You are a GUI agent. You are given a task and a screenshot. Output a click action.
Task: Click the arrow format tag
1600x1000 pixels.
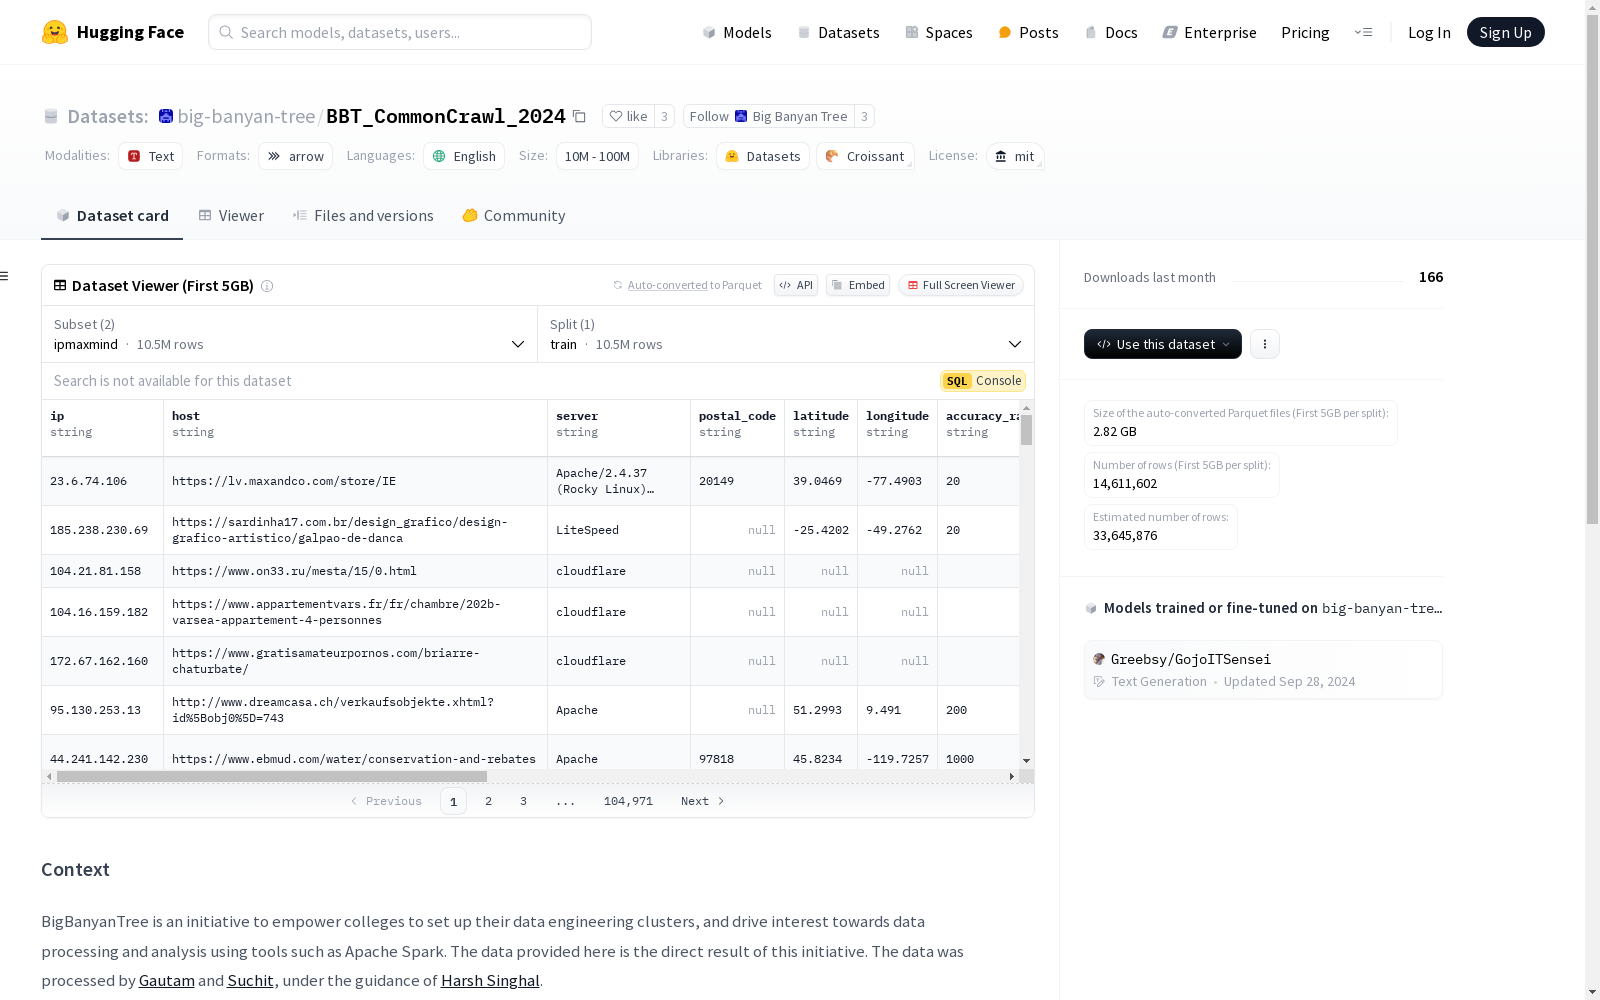coord(296,156)
